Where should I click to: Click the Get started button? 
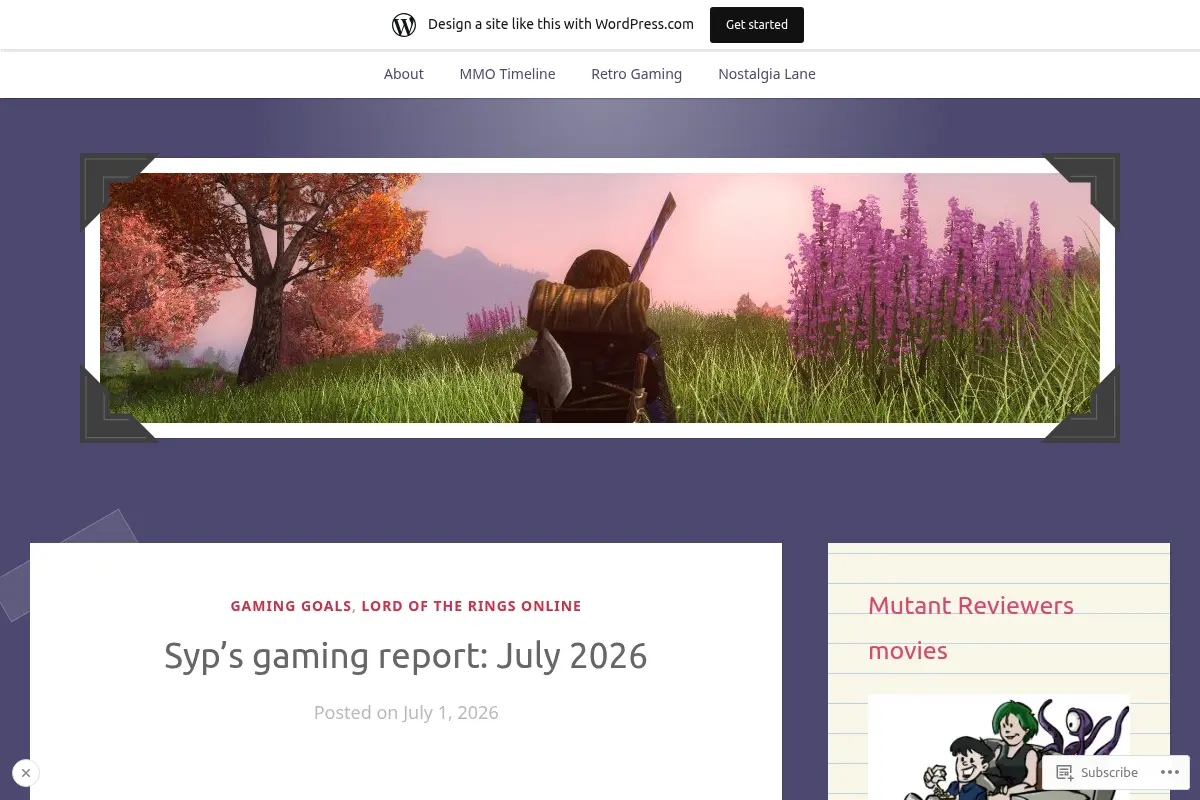tap(757, 25)
